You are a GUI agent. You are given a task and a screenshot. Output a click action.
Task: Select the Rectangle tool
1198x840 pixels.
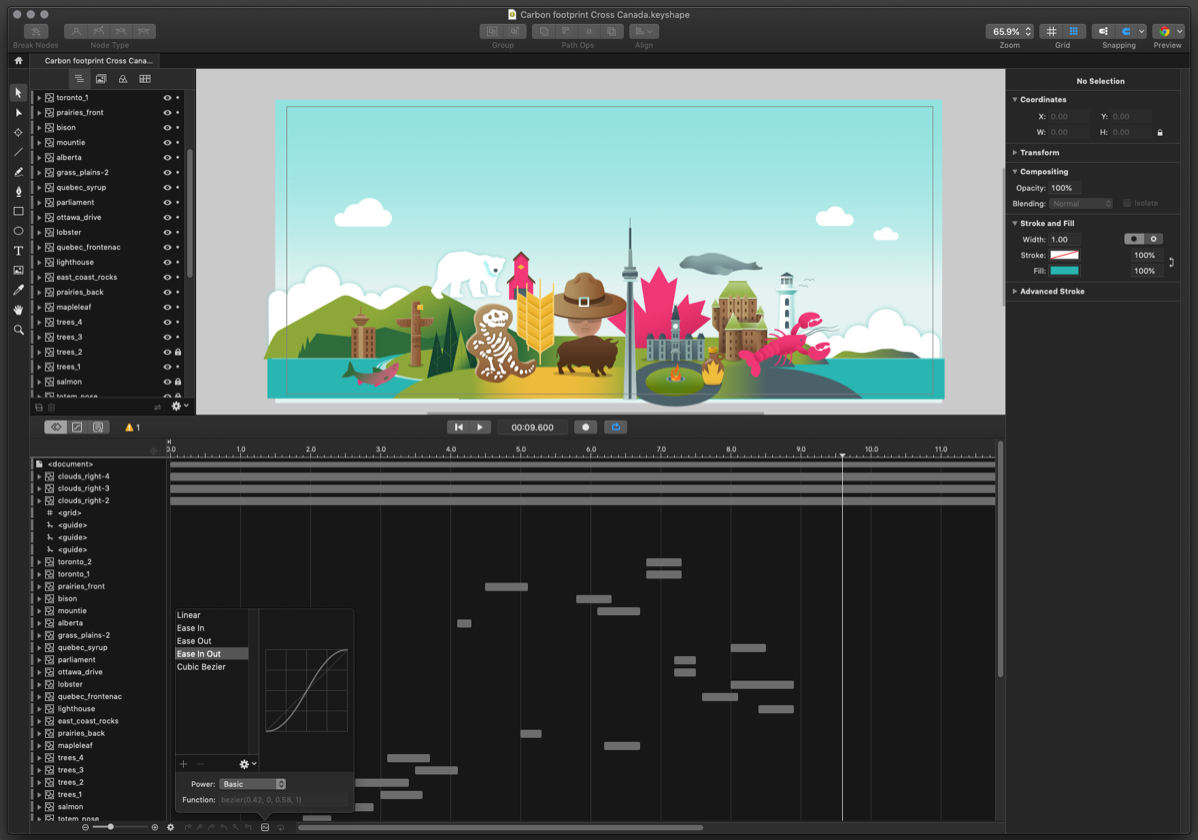pos(18,211)
